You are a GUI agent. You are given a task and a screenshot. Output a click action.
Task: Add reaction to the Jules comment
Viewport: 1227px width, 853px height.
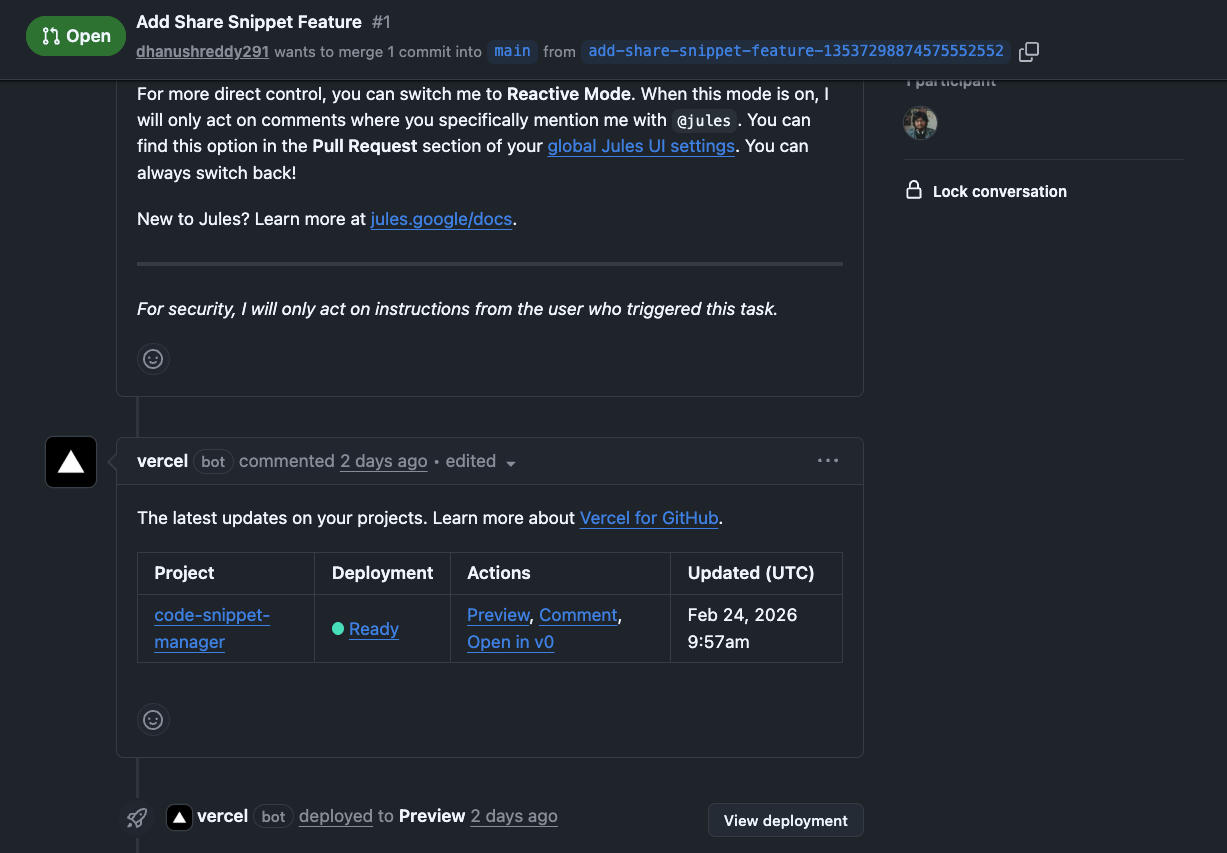153,358
